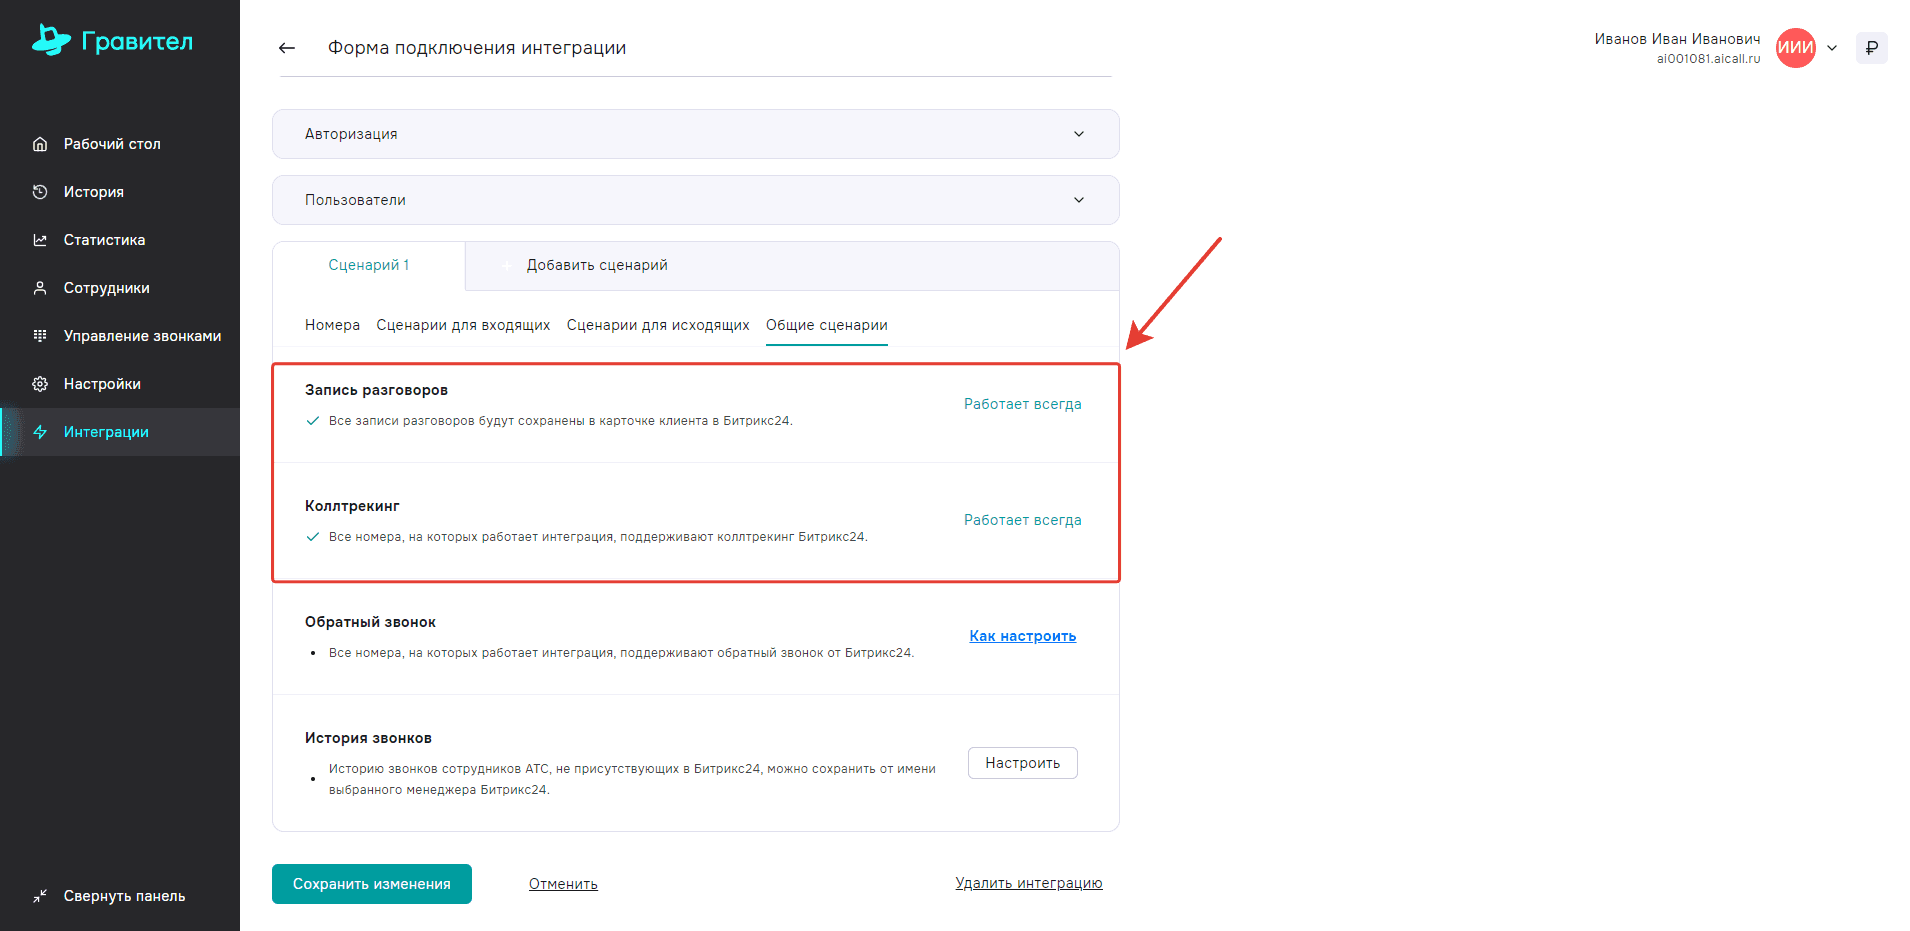Open the user account dropdown chevron
The width and height of the screenshot is (1910, 931).
click(1832, 48)
